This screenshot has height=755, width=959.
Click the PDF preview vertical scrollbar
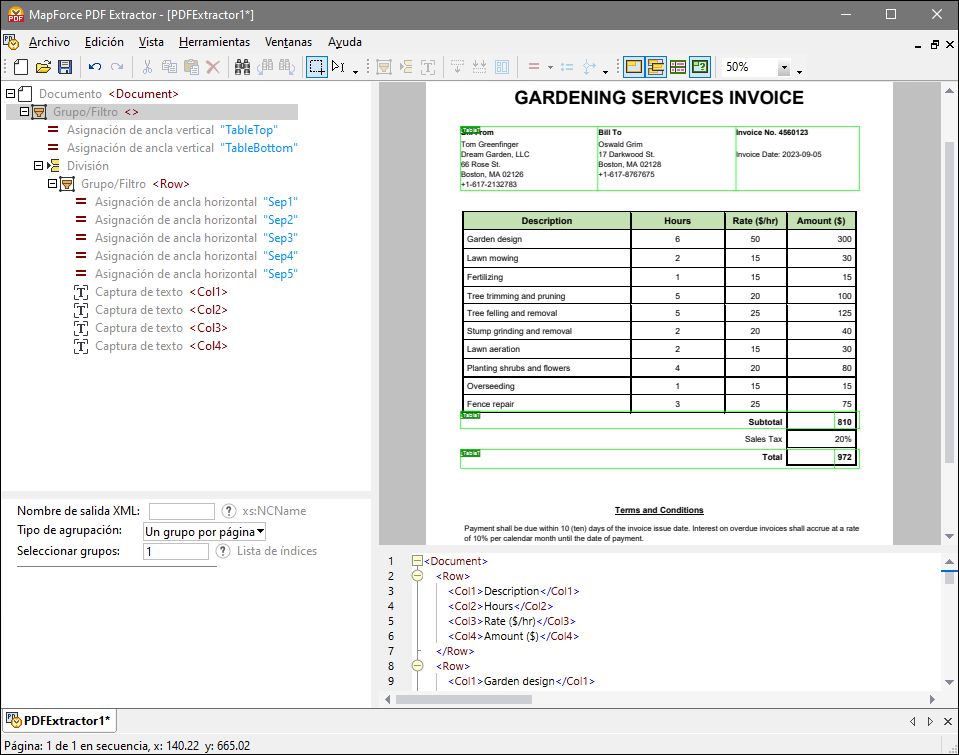click(x=949, y=300)
